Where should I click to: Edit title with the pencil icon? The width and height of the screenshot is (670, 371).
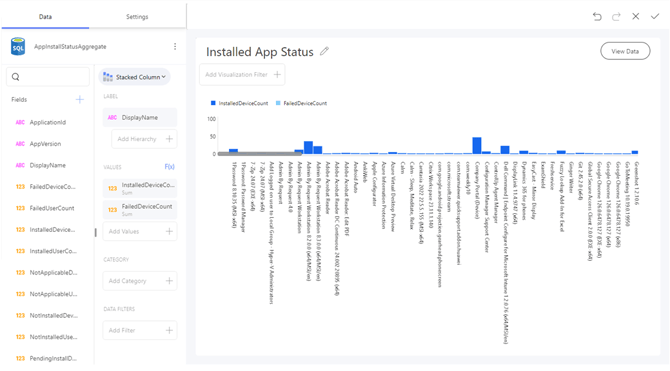324,51
